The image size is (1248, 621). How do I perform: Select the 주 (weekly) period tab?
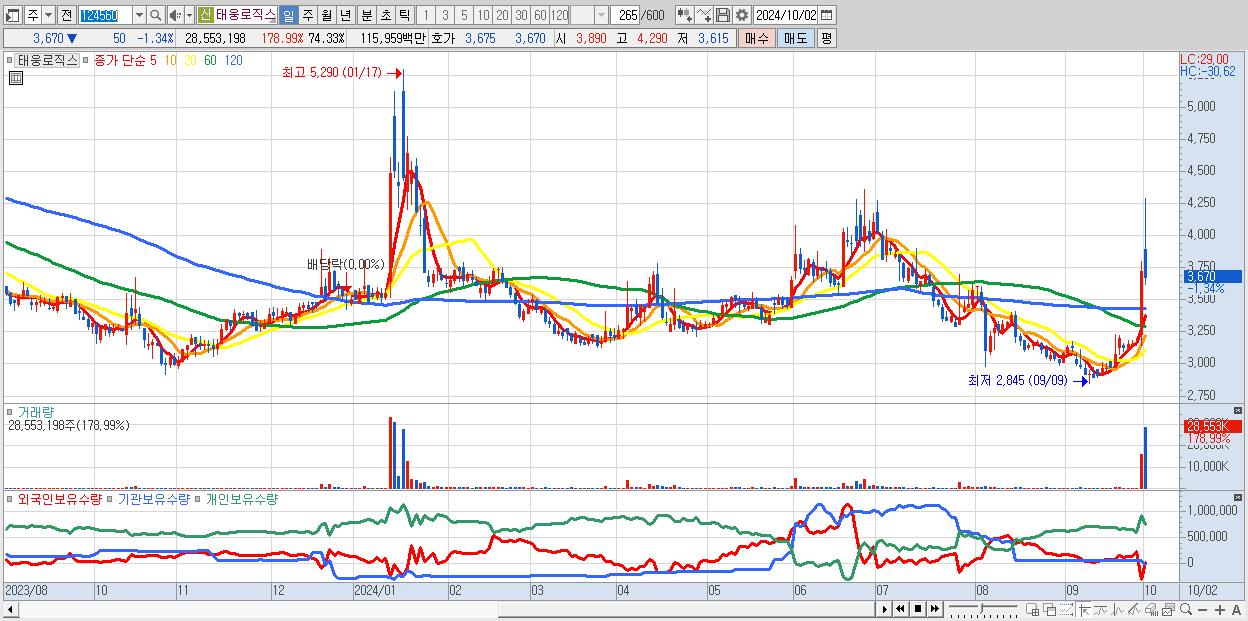click(307, 15)
